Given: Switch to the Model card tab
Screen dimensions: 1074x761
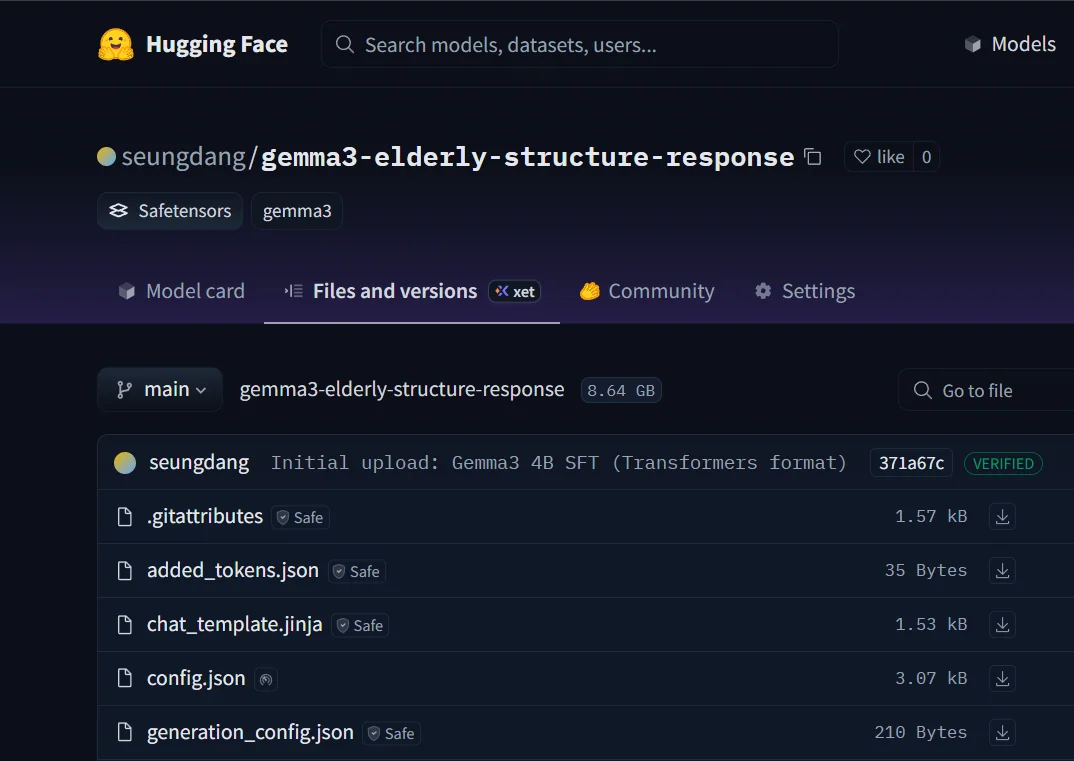Looking at the screenshot, I should tap(182, 291).
